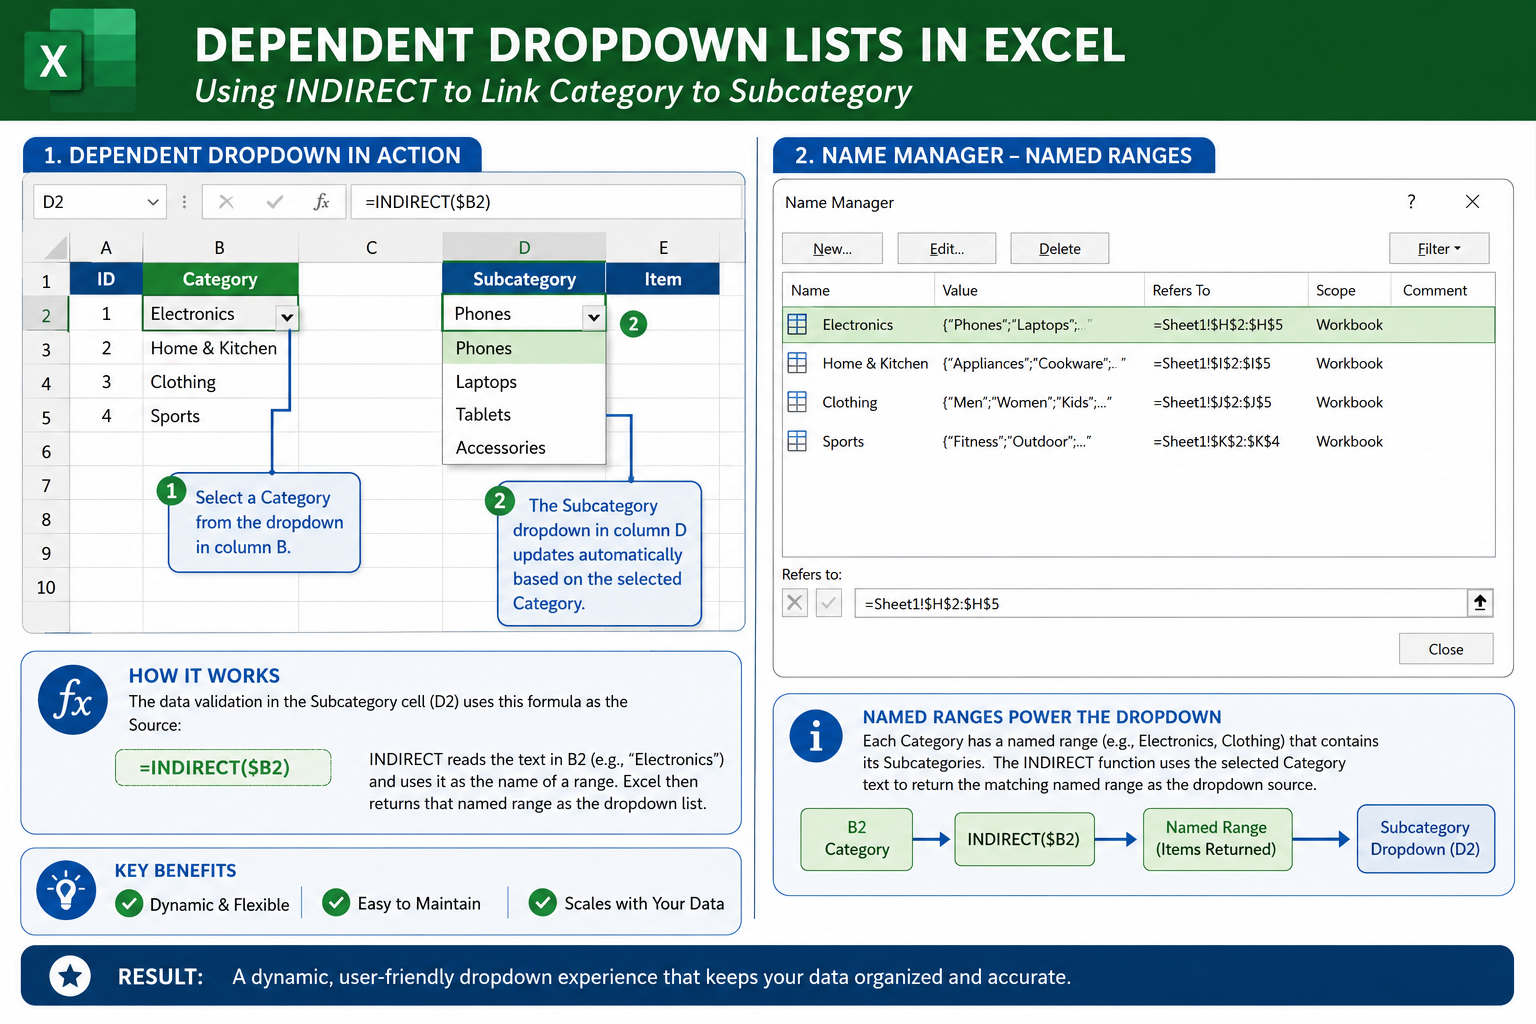Click the Item header cell
1536x1024 pixels.
click(662, 279)
